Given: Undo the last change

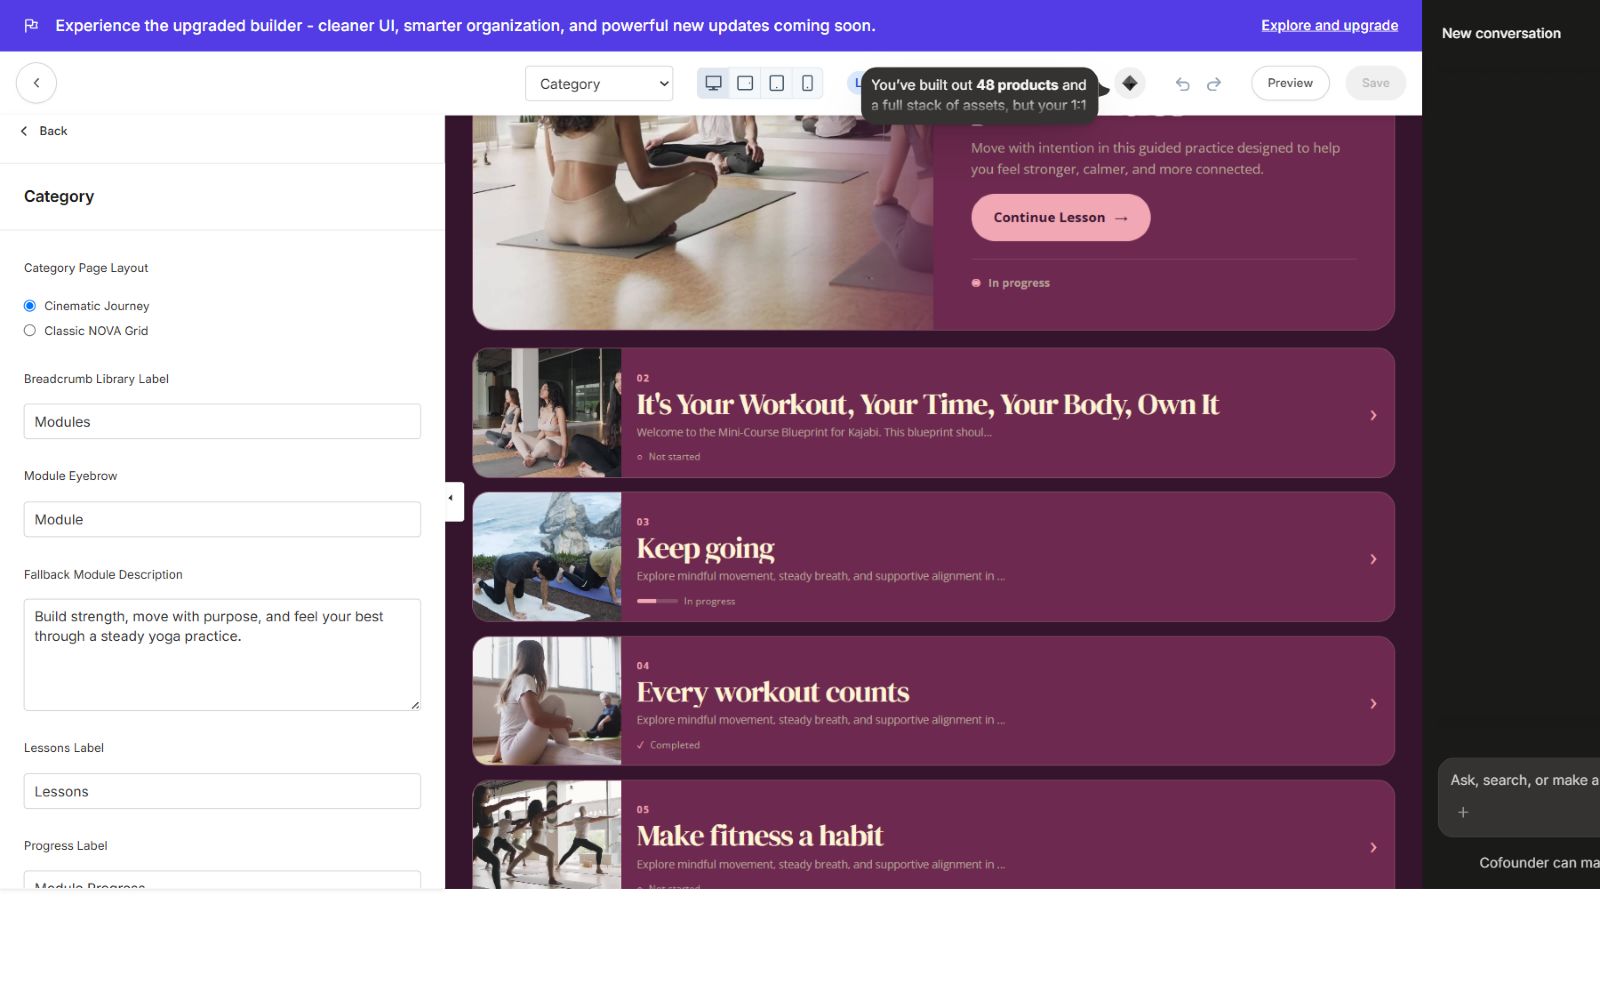Looking at the screenshot, I should (1182, 84).
